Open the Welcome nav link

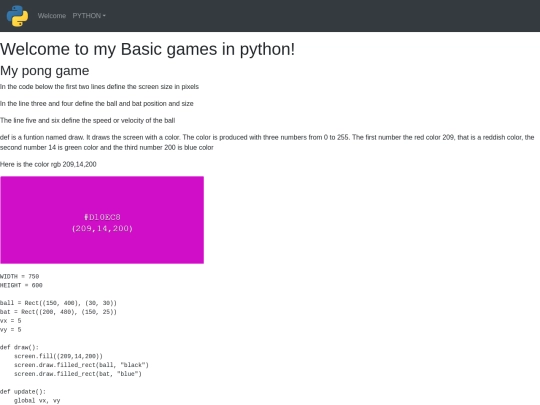tap(52, 16)
